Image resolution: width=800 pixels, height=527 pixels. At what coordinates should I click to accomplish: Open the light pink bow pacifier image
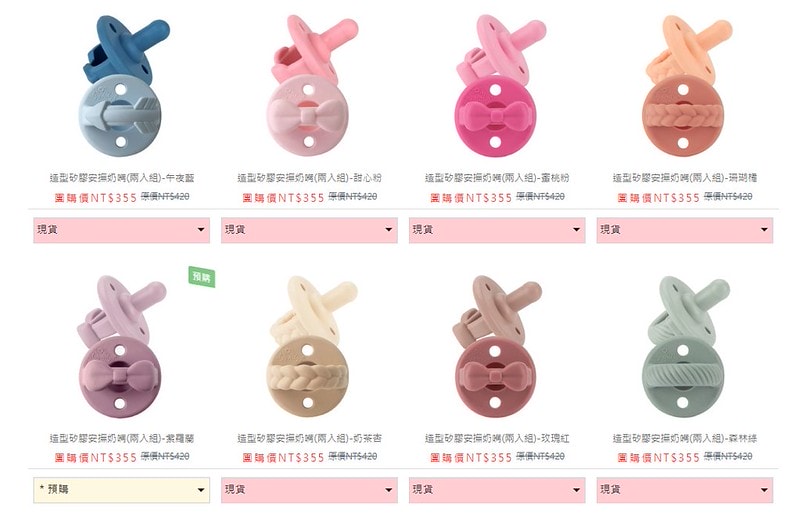(310, 86)
